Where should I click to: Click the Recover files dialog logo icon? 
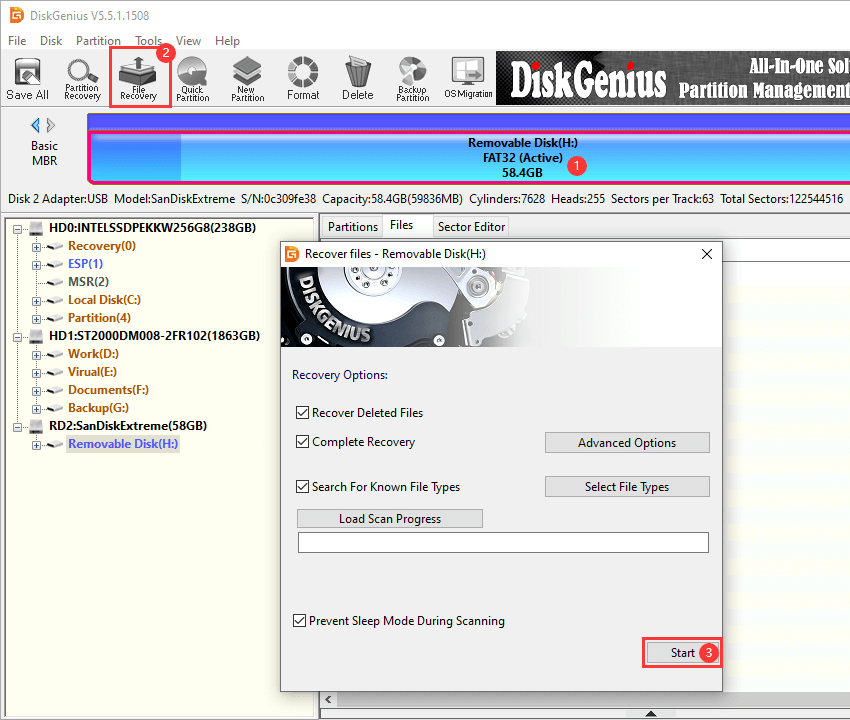pyautogui.click(x=292, y=254)
